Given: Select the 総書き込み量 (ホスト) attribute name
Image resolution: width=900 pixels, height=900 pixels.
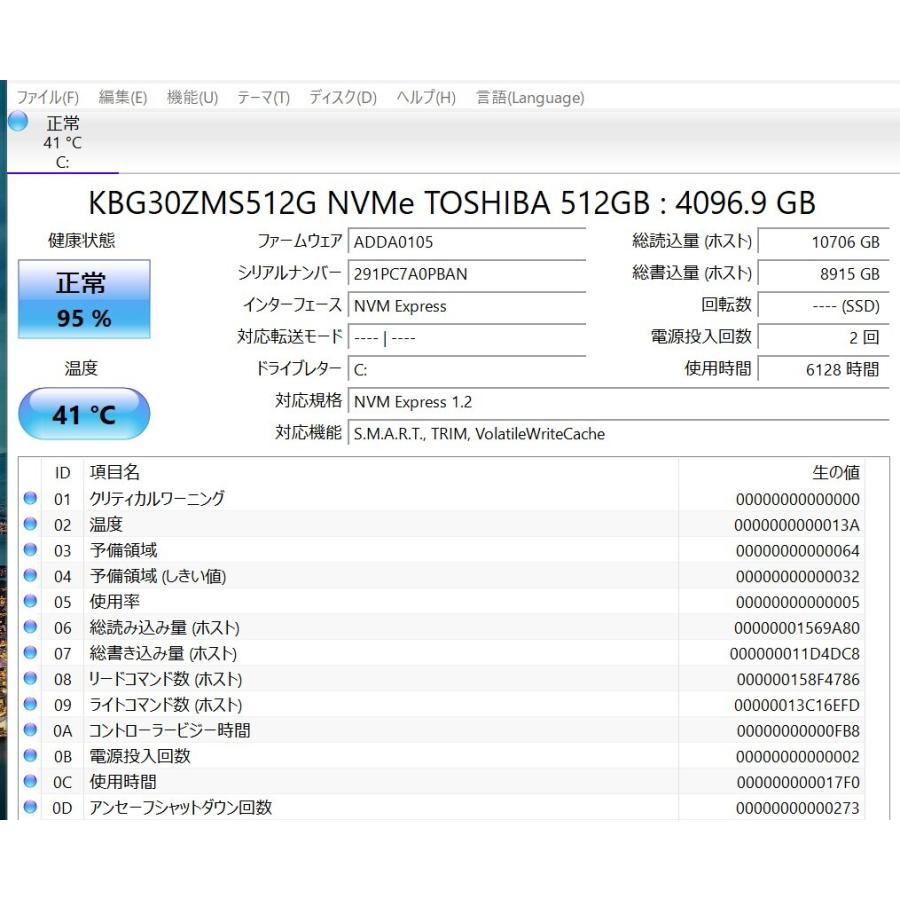Looking at the screenshot, I should point(163,653).
